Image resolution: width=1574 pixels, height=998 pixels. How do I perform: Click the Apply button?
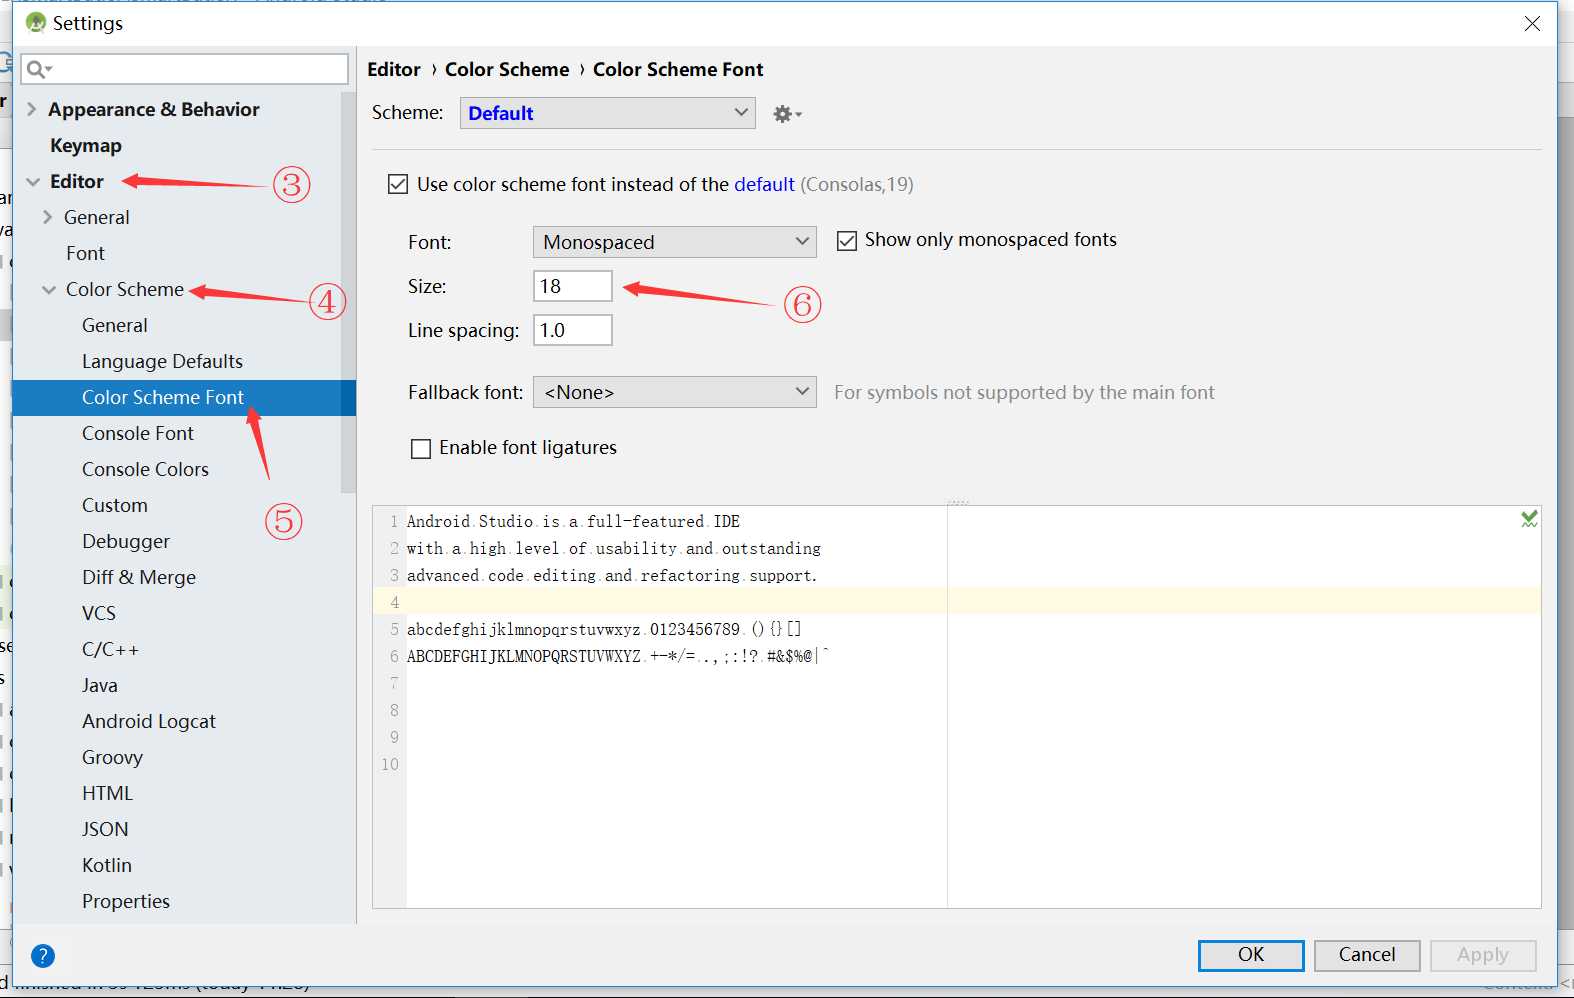[x=1483, y=955]
